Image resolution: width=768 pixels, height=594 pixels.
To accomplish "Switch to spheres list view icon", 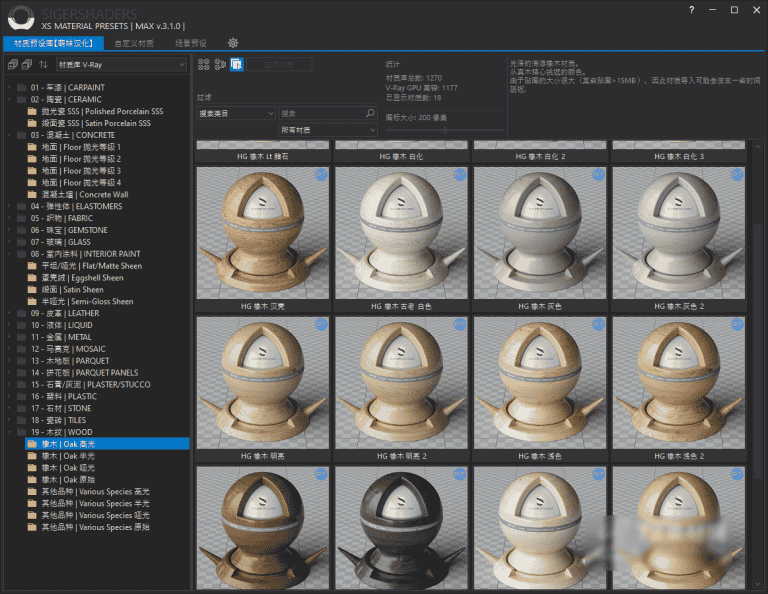I will coord(220,64).
